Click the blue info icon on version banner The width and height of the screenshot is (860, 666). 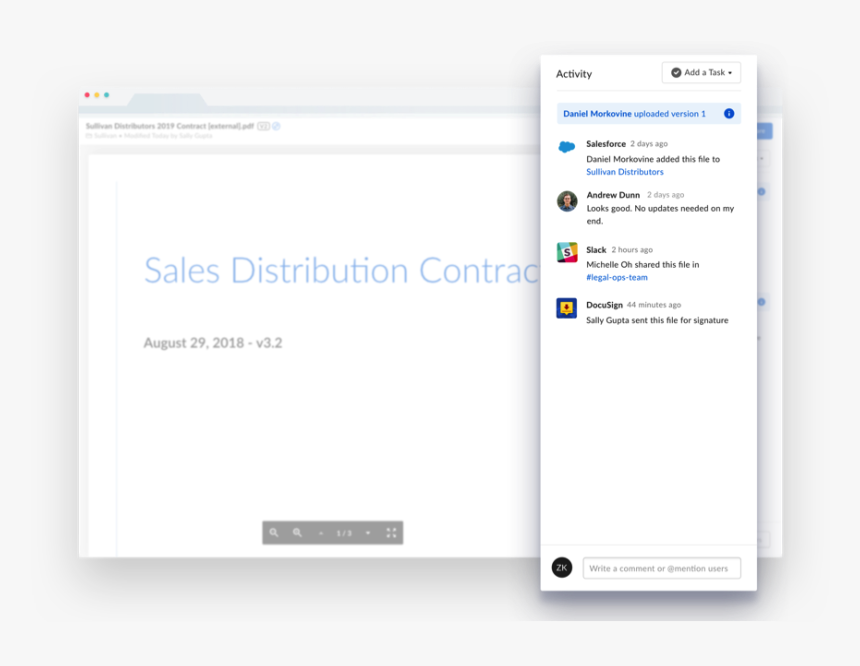pyautogui.click(x=729, y=114)
